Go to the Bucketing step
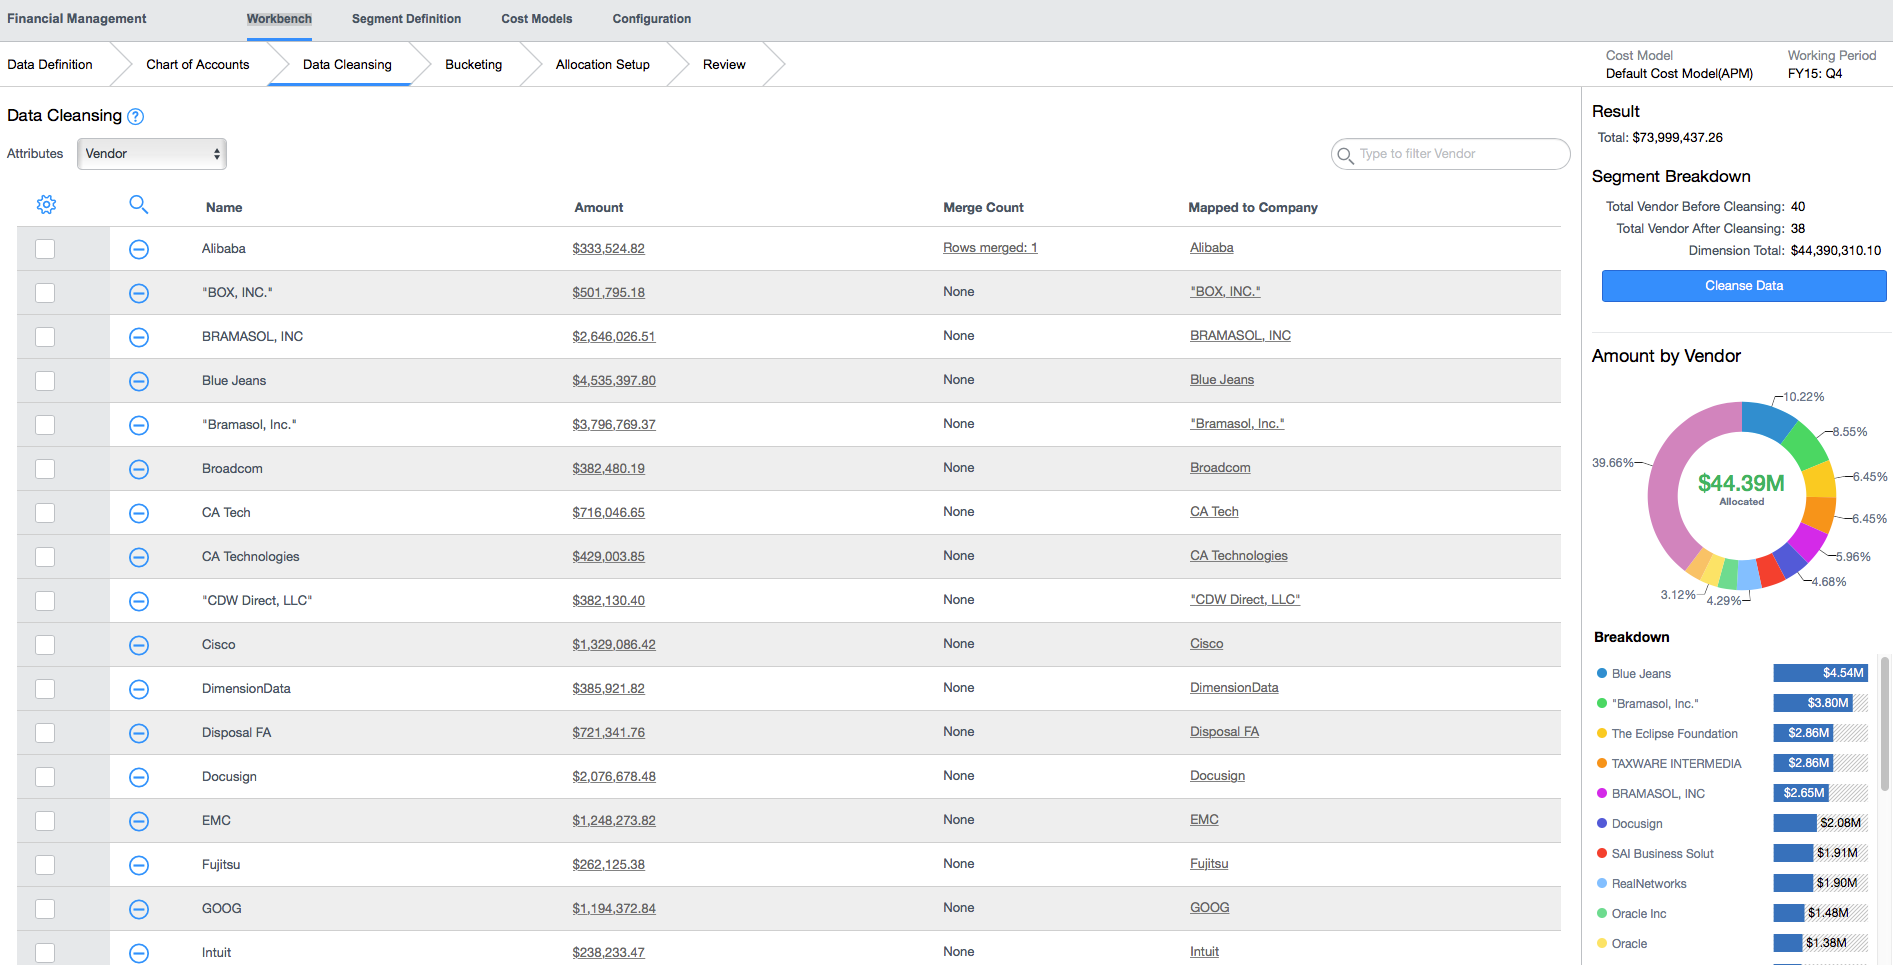Screen dimensions: 1893x965 coord(474,64)
